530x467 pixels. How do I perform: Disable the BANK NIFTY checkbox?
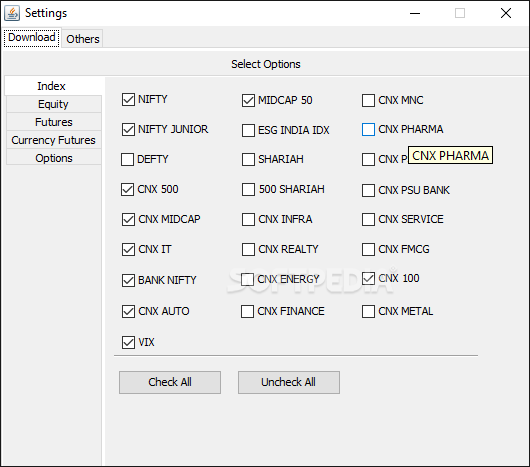pyautogui.click(x=128, y=280)
